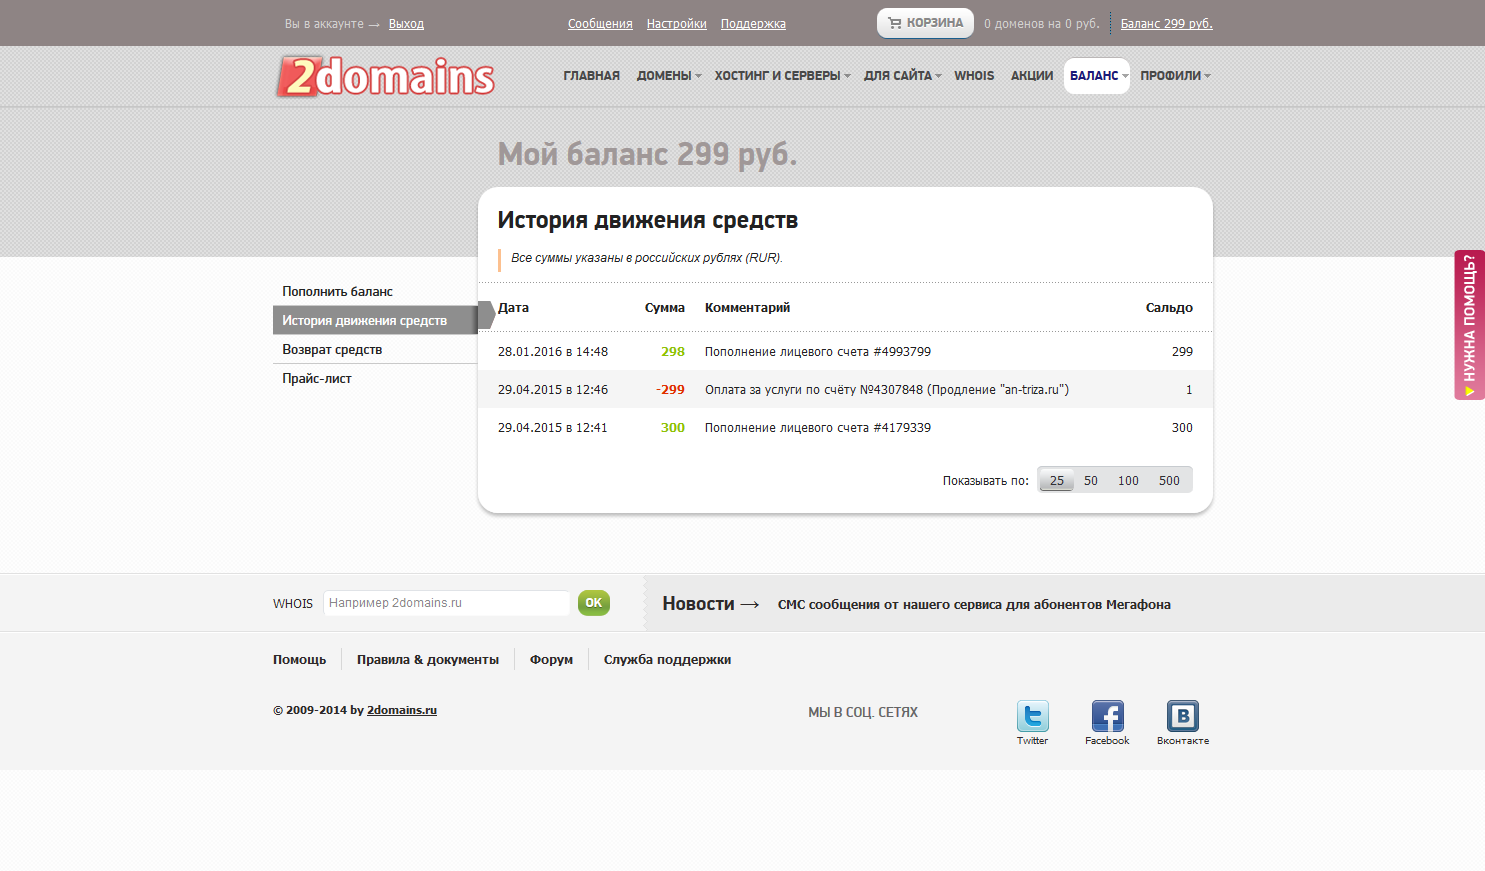Screen dimensions: 1485x871
Task: Open Служба поддержки footer link
Action: (x=667, y=660)
